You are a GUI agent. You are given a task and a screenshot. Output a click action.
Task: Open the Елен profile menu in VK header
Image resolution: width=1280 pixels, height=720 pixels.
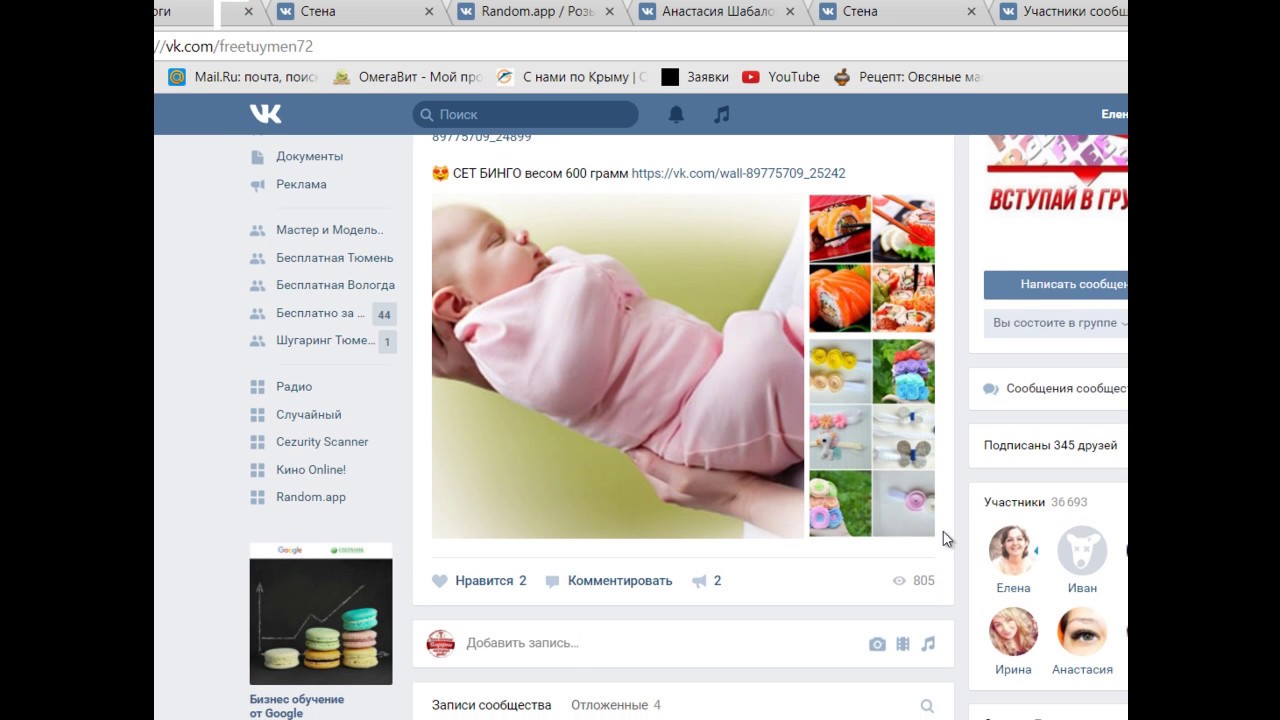(1114, 114)
